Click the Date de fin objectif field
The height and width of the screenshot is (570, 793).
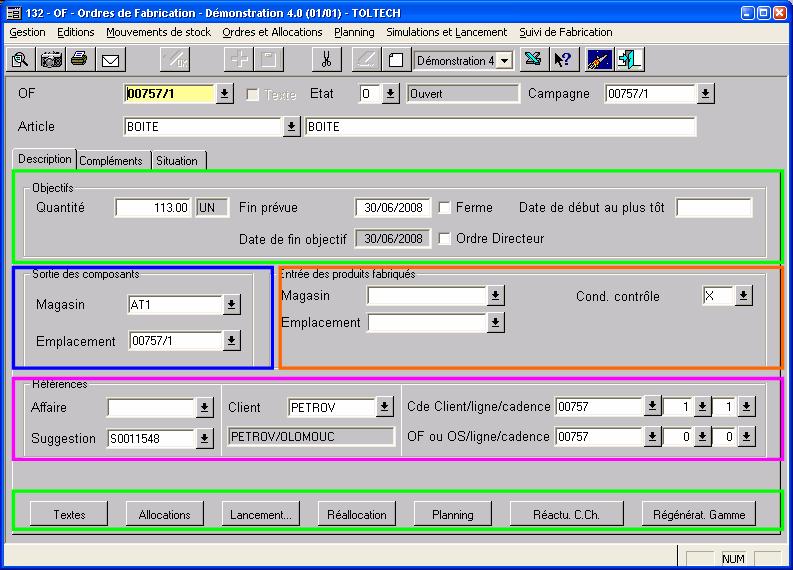393,239
